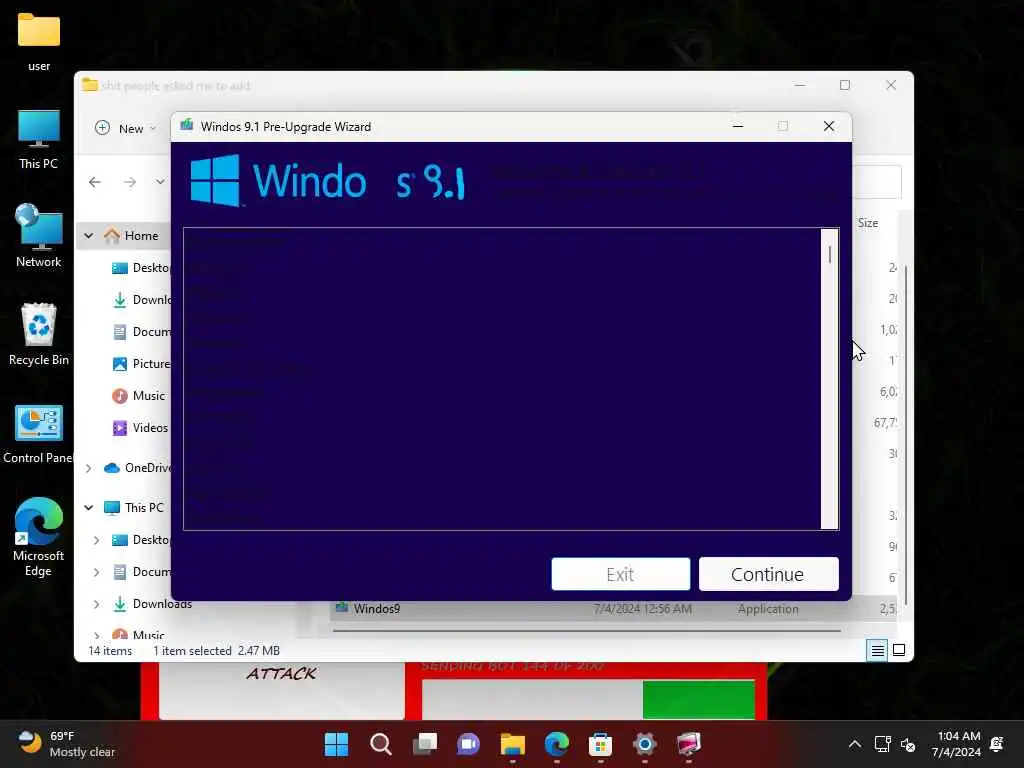The height and width of the screenshot is (768, 1024).
Task: Open the weather widget
Action: 65,744
